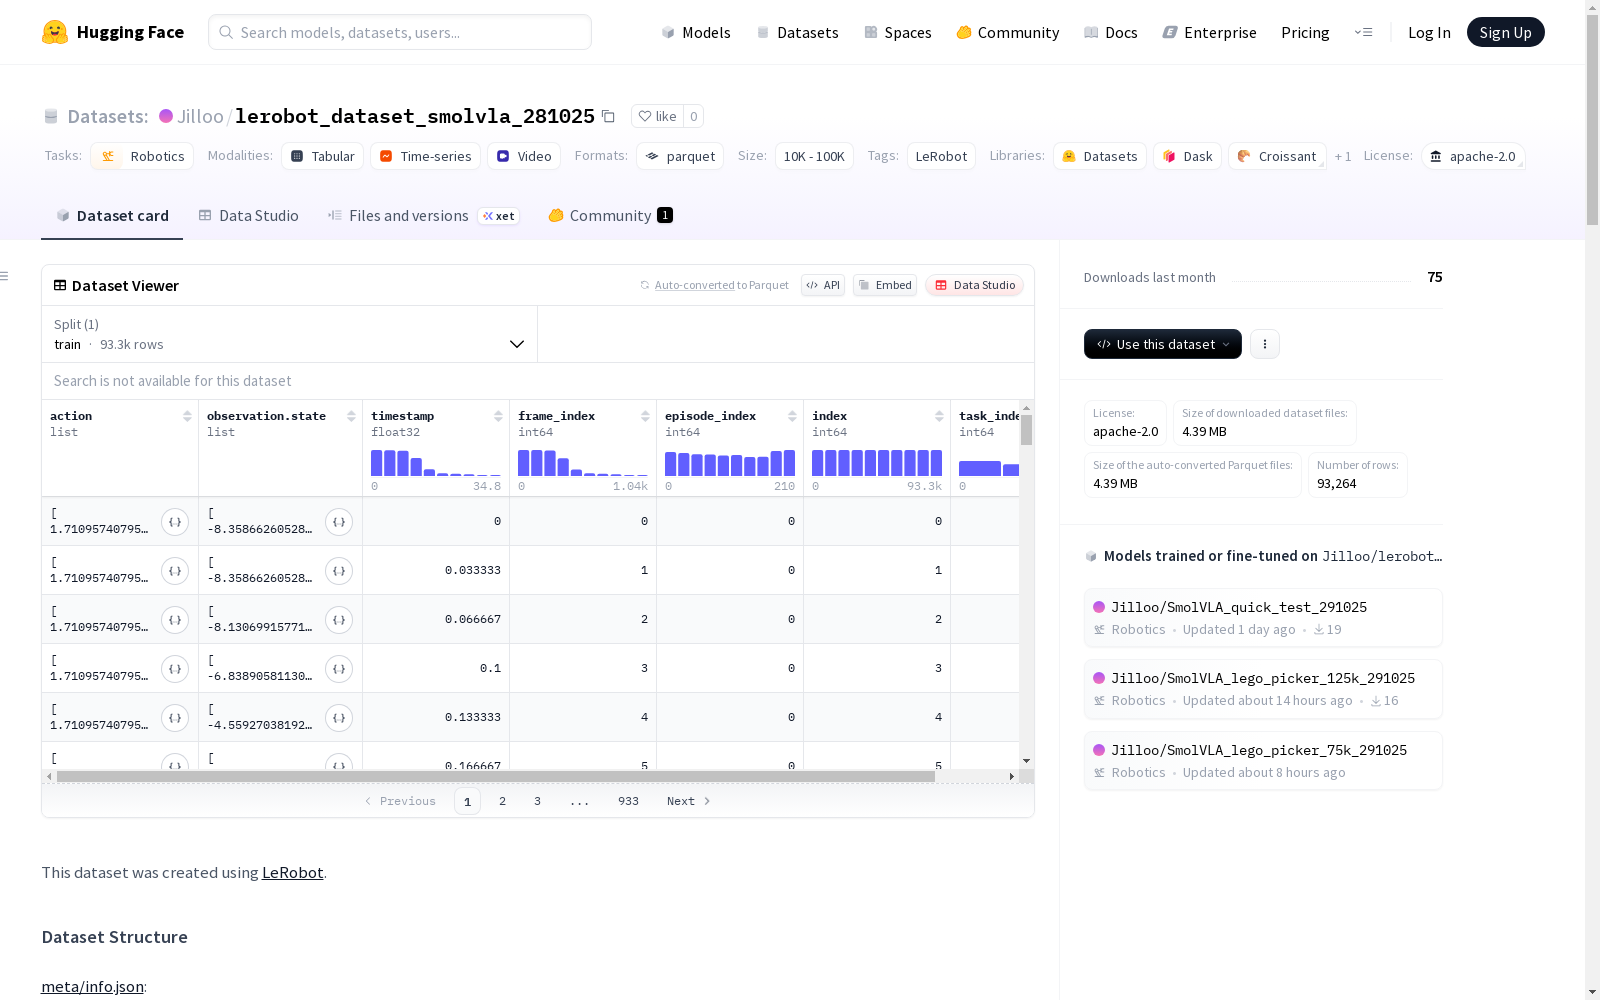Click the table horizontal scrollbar
This screenshot has height=1000, width=1600.
tap(496, 776)
